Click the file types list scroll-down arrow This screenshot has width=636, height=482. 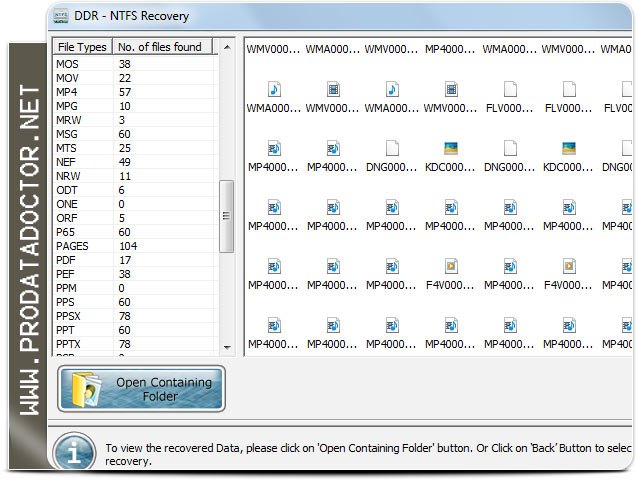tap(227, 348)
